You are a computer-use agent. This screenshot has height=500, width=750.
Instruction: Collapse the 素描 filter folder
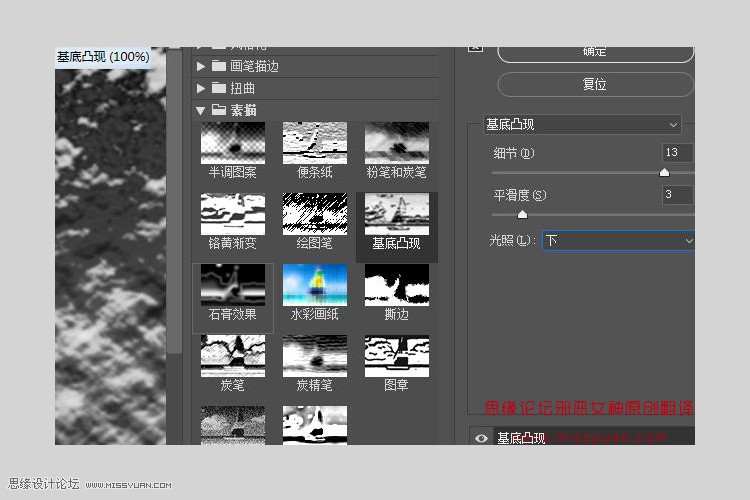[x=200, y=111]
